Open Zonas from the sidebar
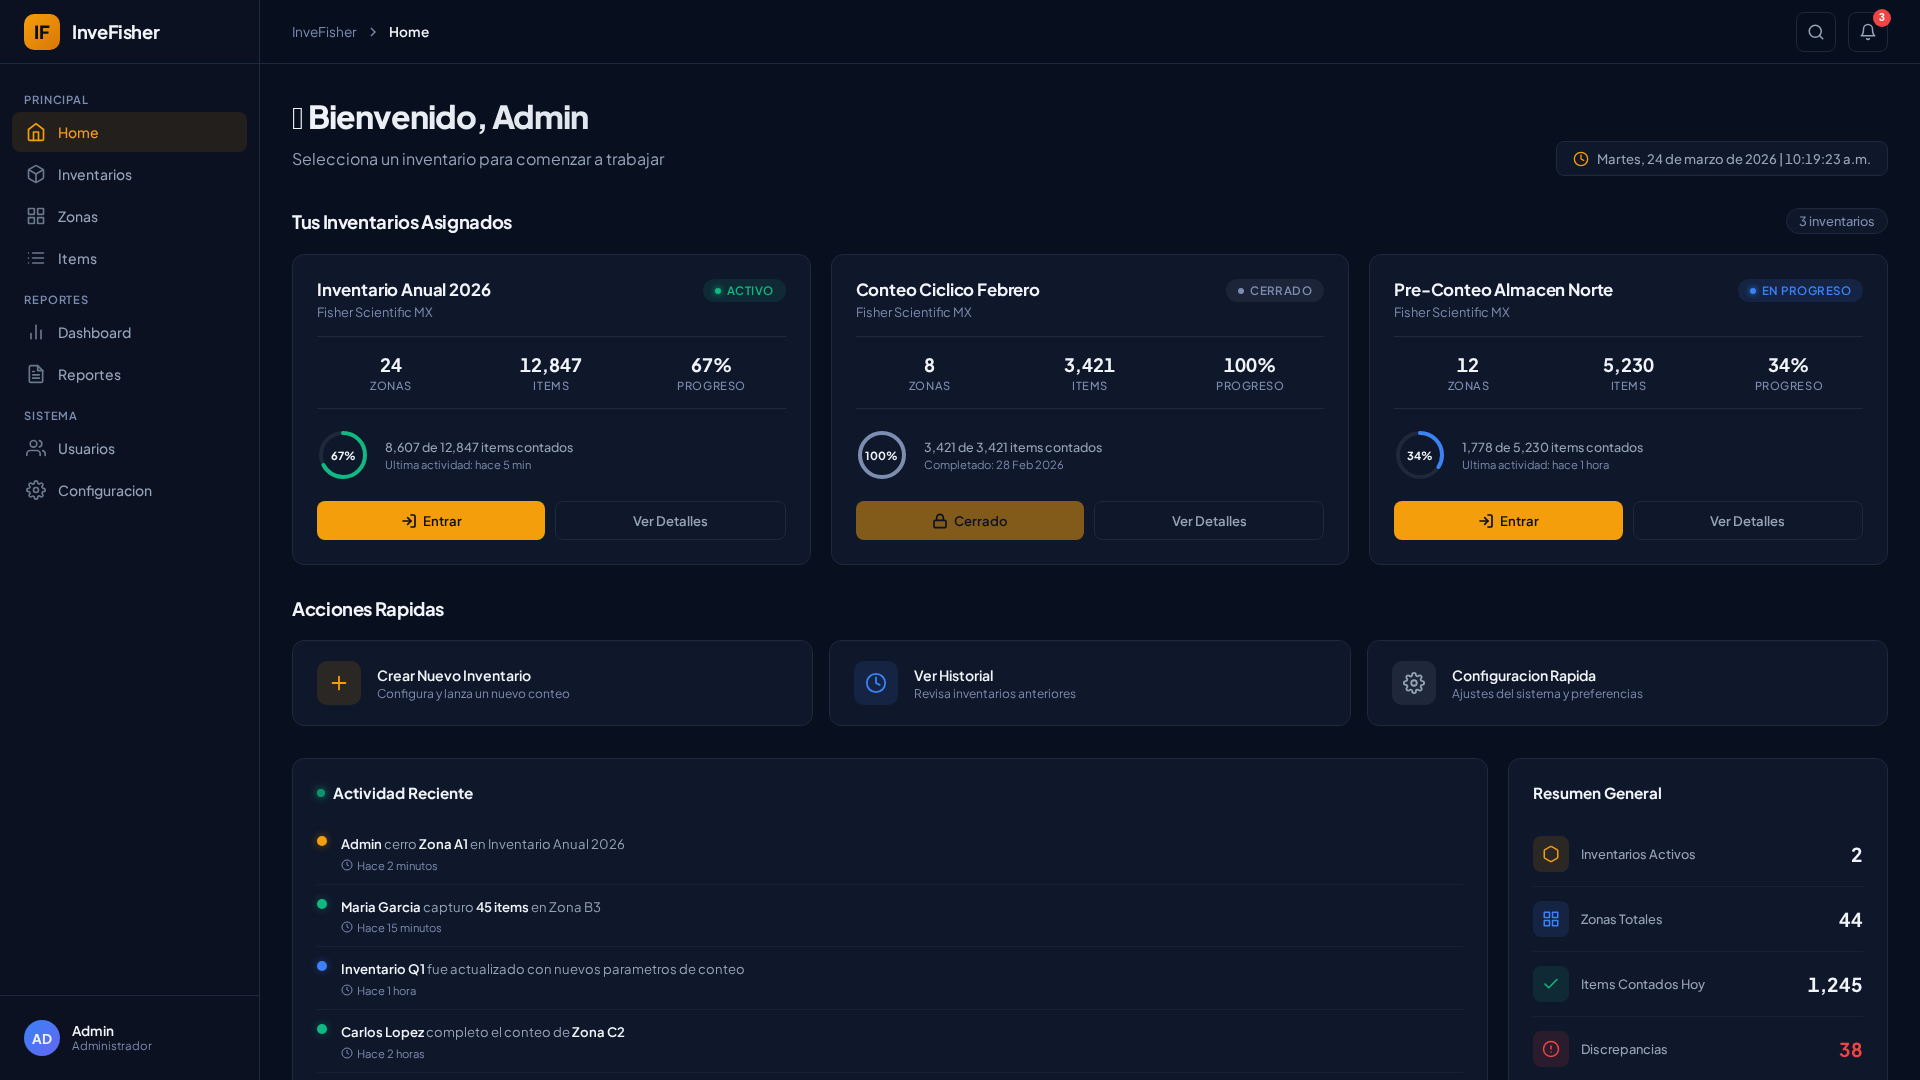The height and width of the screenshot is (1080, 1920). tap(77, 217)
